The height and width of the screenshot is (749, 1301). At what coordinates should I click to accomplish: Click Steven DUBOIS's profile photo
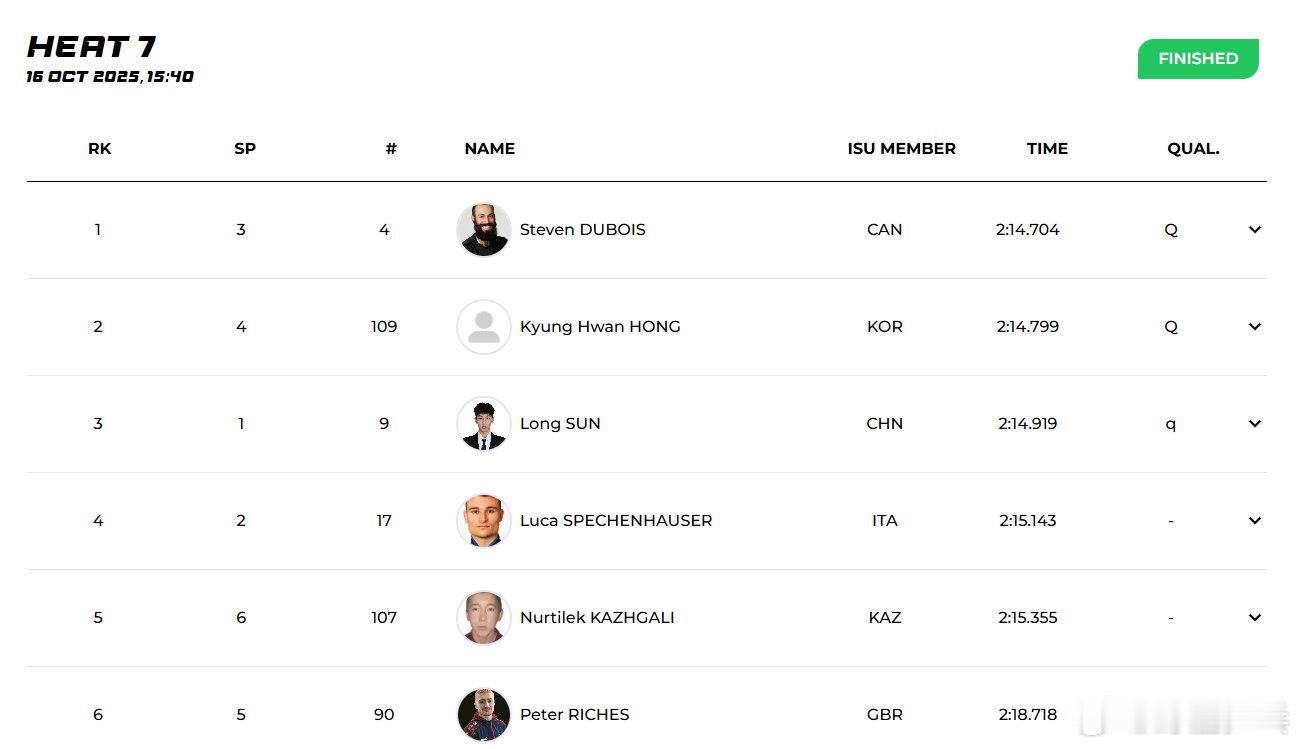484,230
